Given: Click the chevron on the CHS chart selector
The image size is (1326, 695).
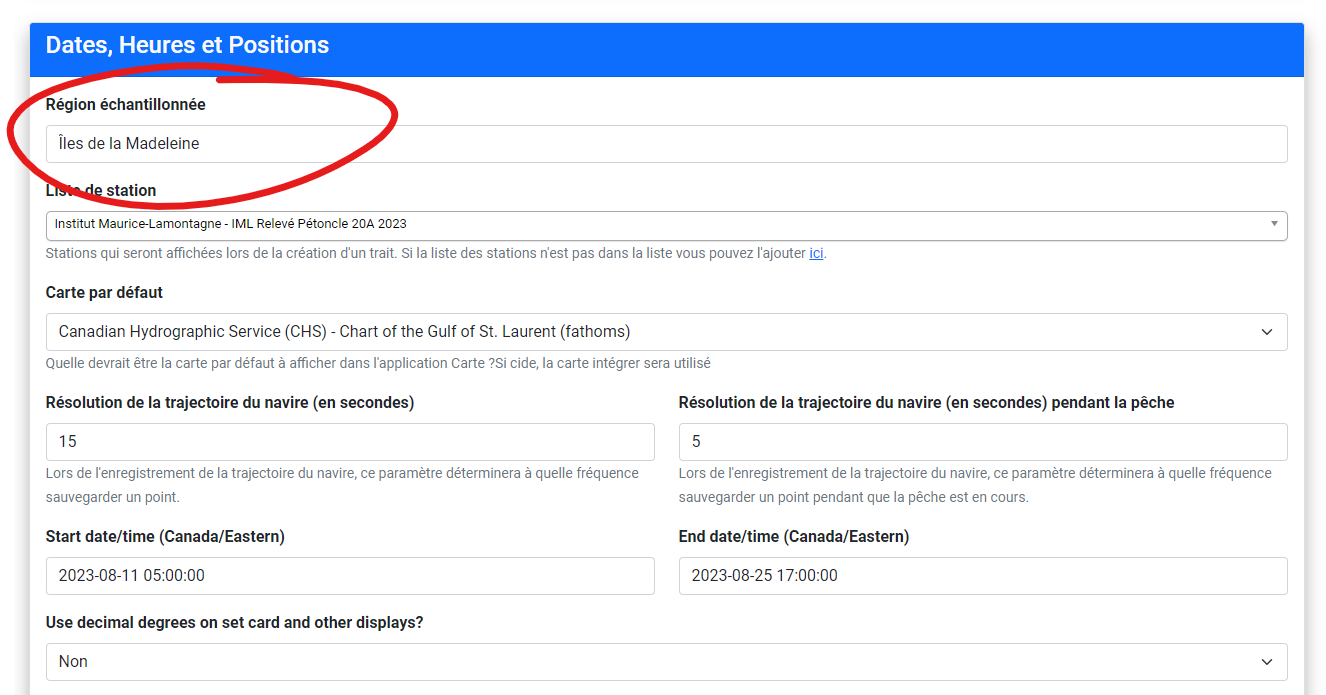Looking at the screenshot, I should (1266, 332).
